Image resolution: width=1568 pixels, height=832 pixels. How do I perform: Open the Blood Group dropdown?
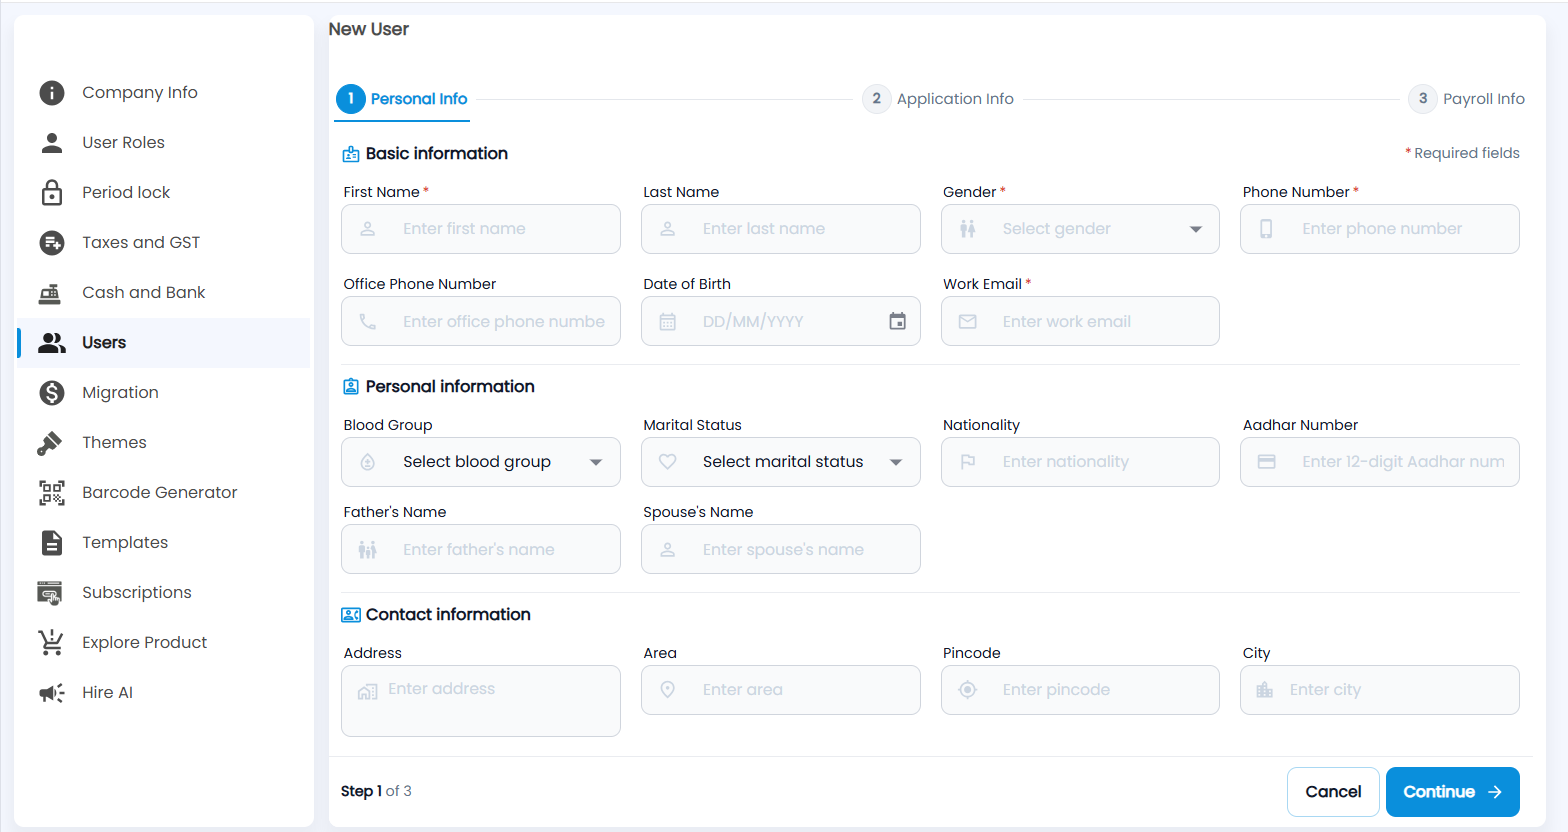point(481,462)
